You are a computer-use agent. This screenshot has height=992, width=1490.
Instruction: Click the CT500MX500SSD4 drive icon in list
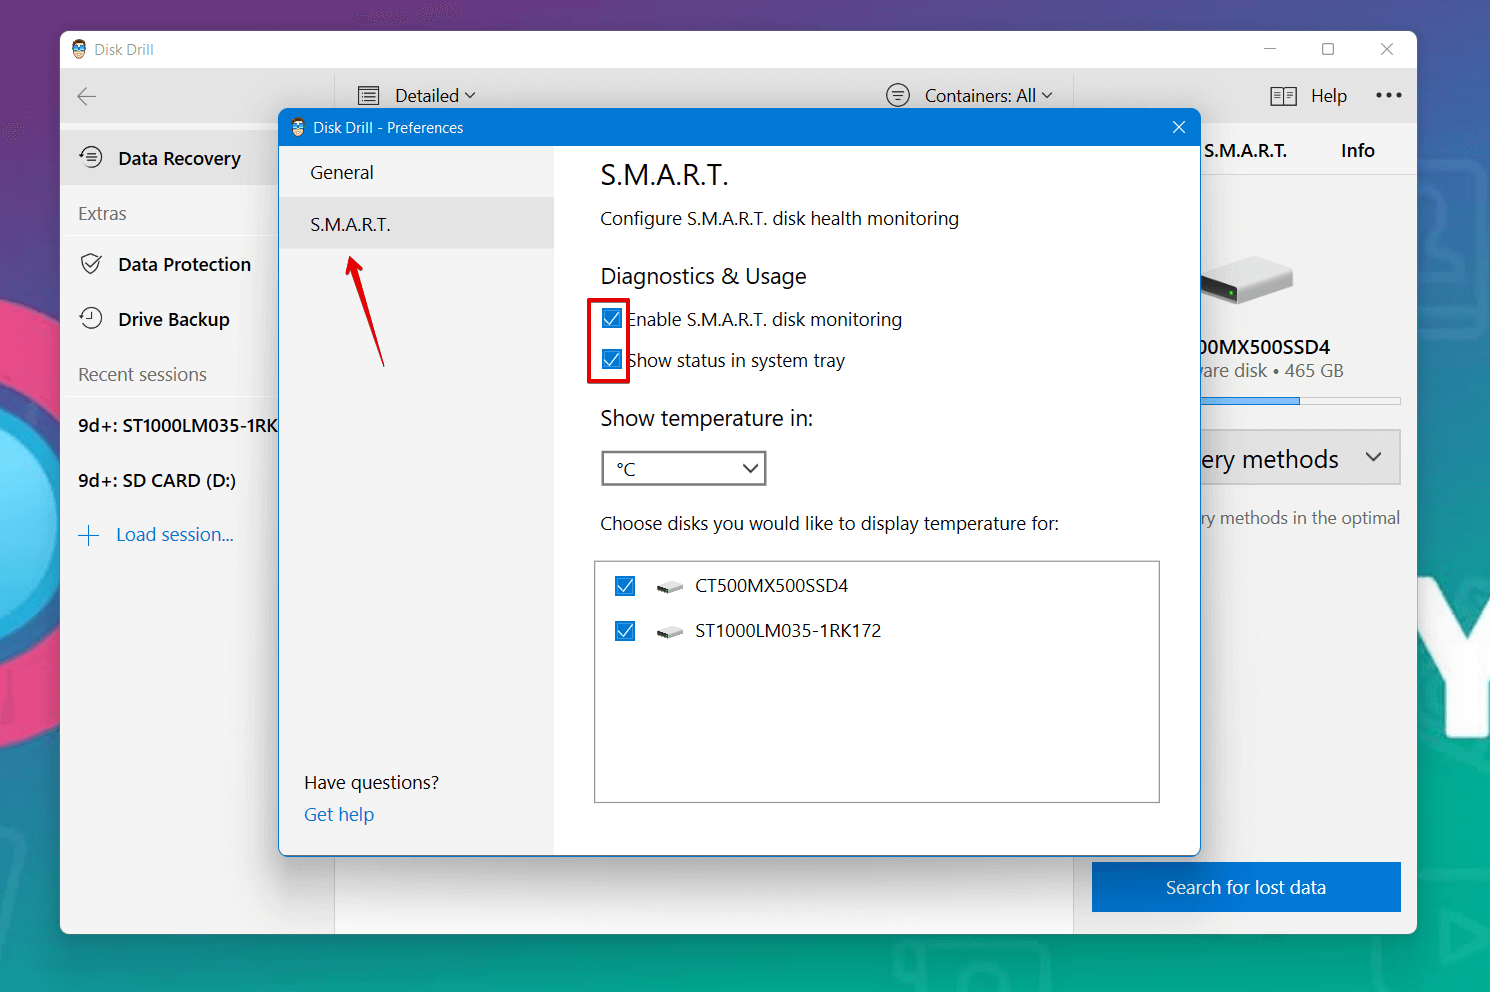(x=670, y=587)
